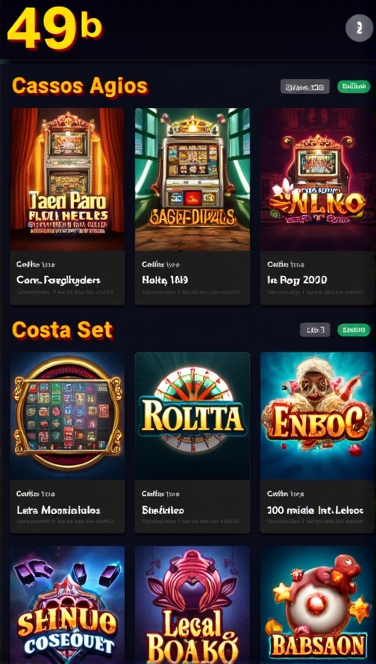This screenshot has height=664, width=376.
Task: Click the green button beside Cassos Agios
Action: click(354, 86)
